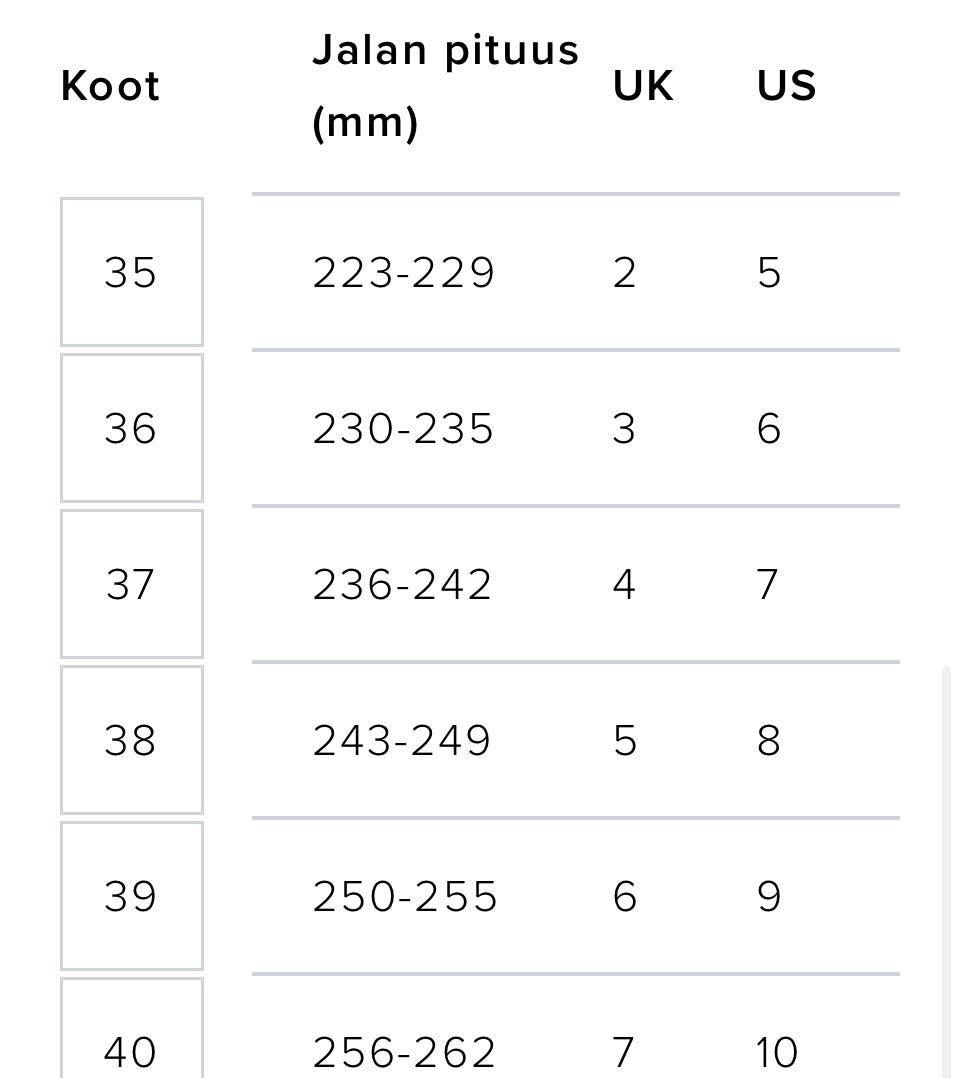Choose size 37 box
The width and height of the screenshot is (960, 1078).
click(x=131, y=584)
